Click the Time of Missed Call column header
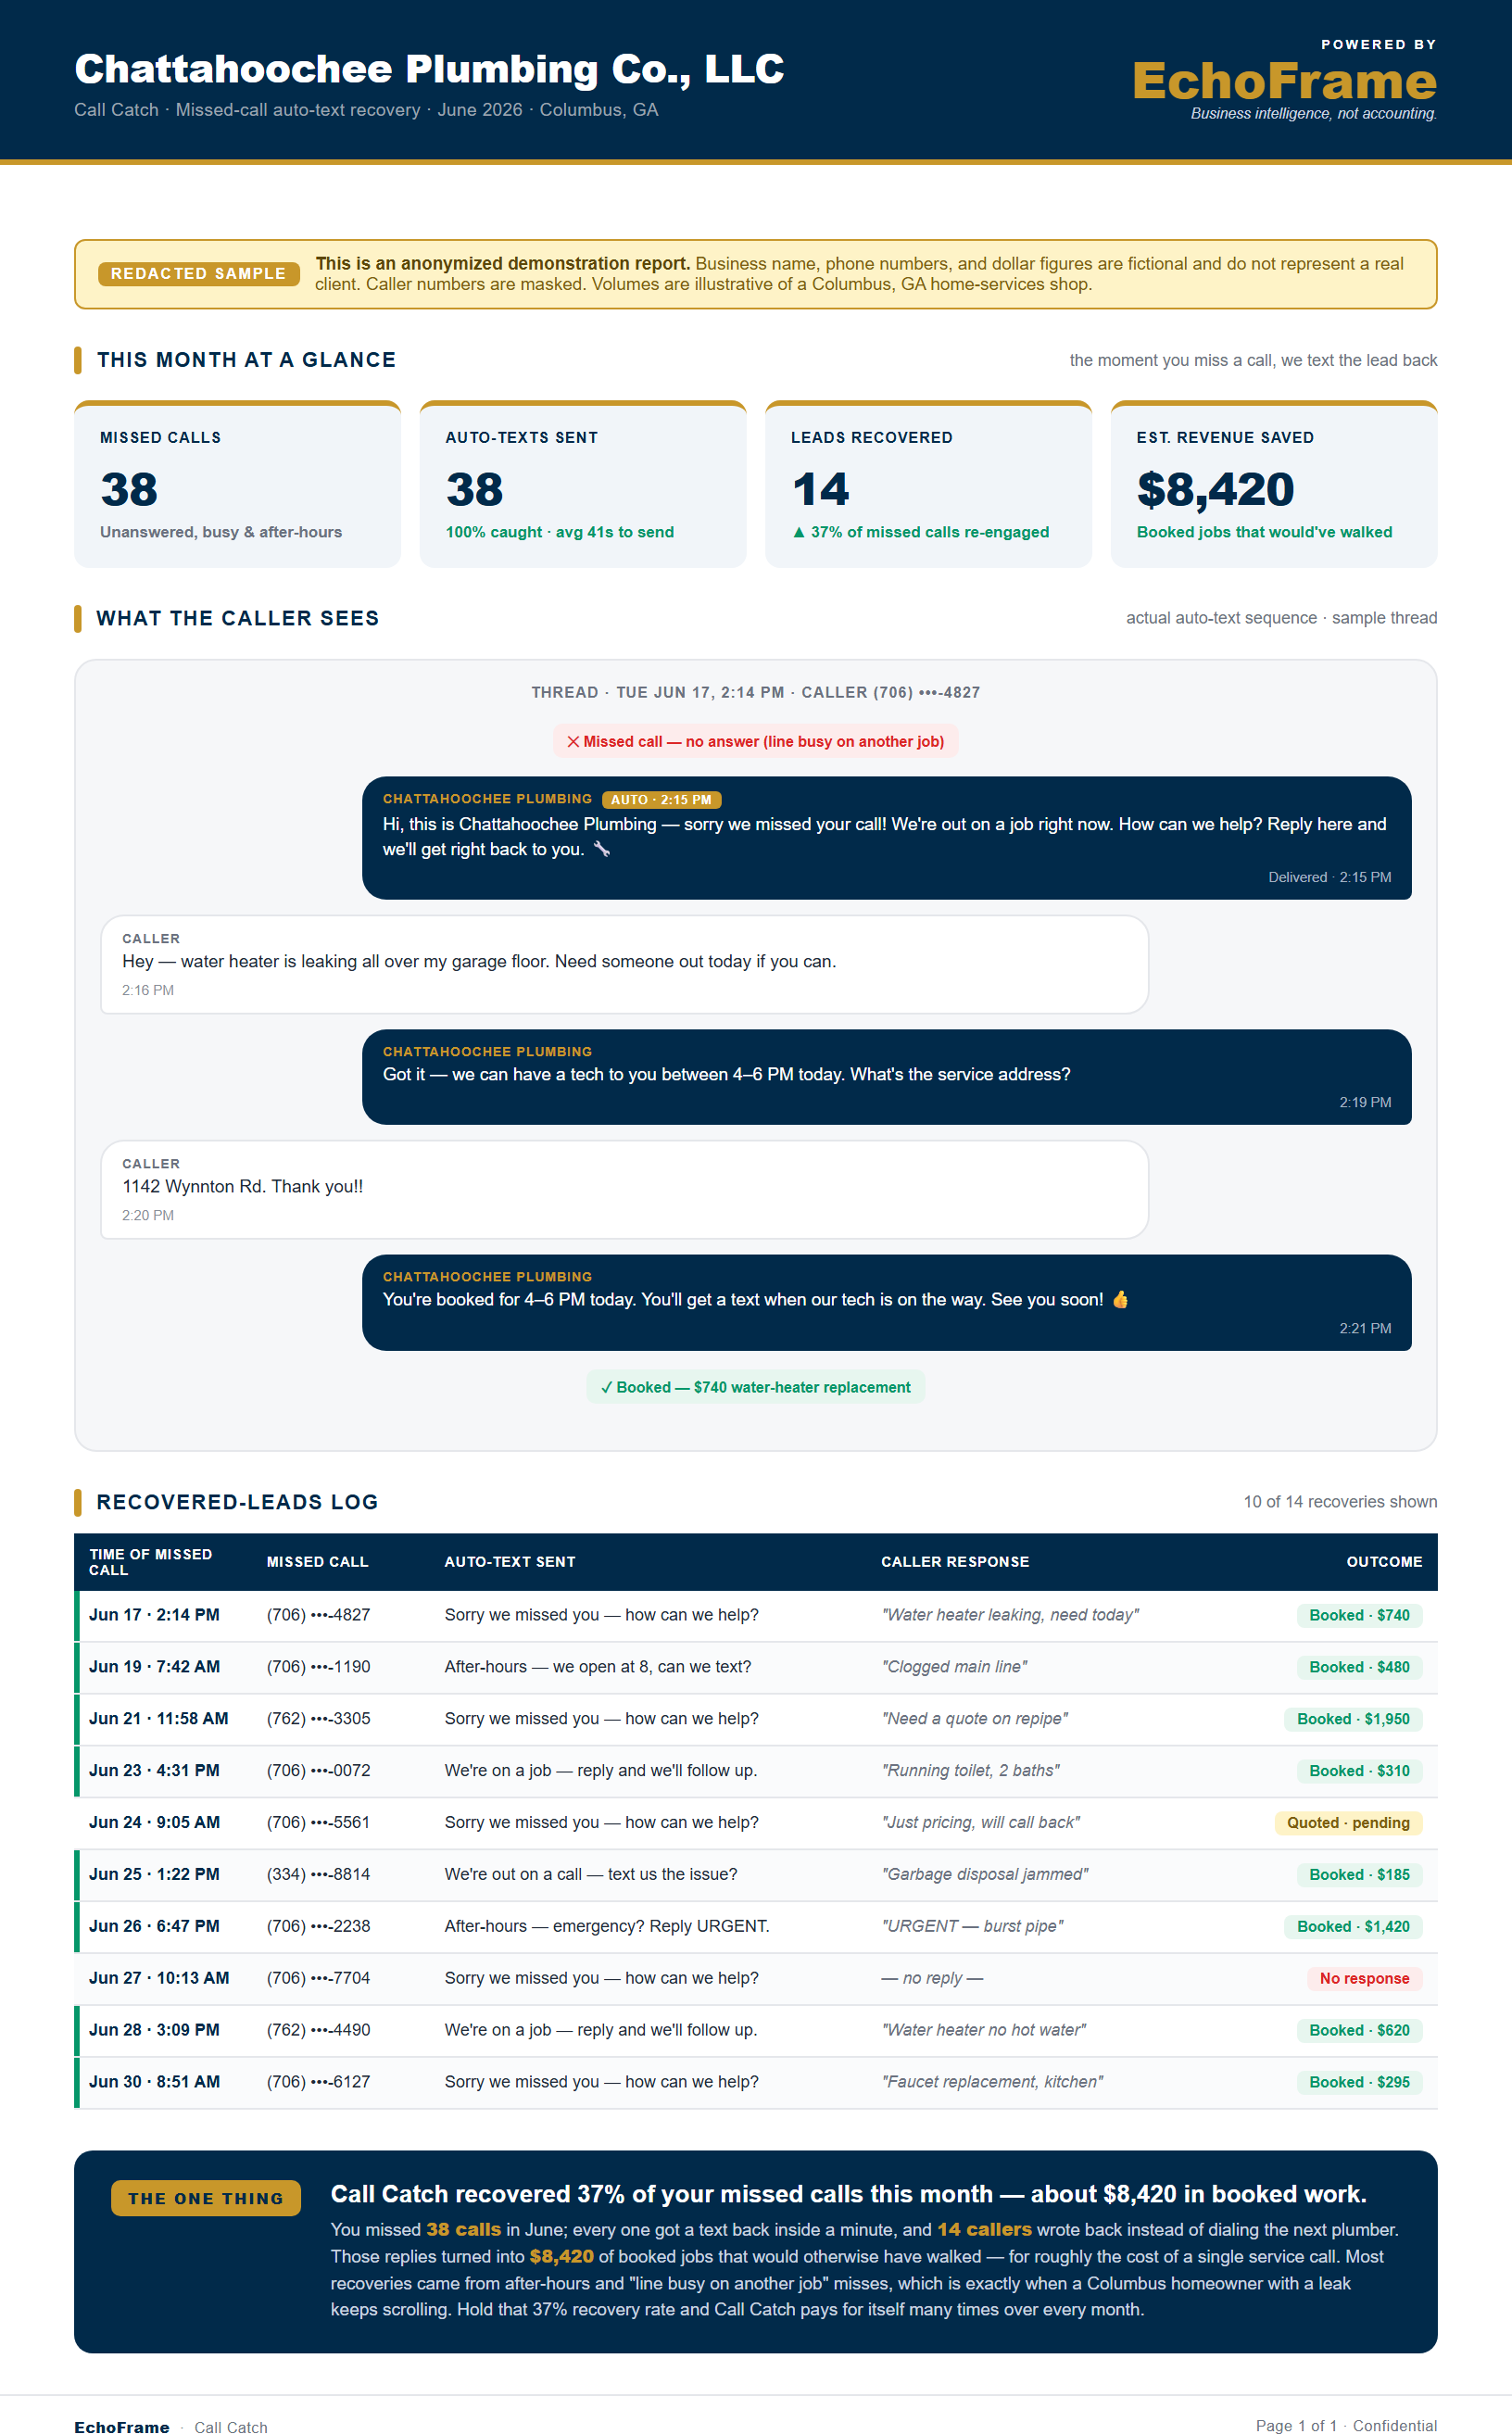This screenshot has height=2434, width=1512. (x=151, y=1562)
